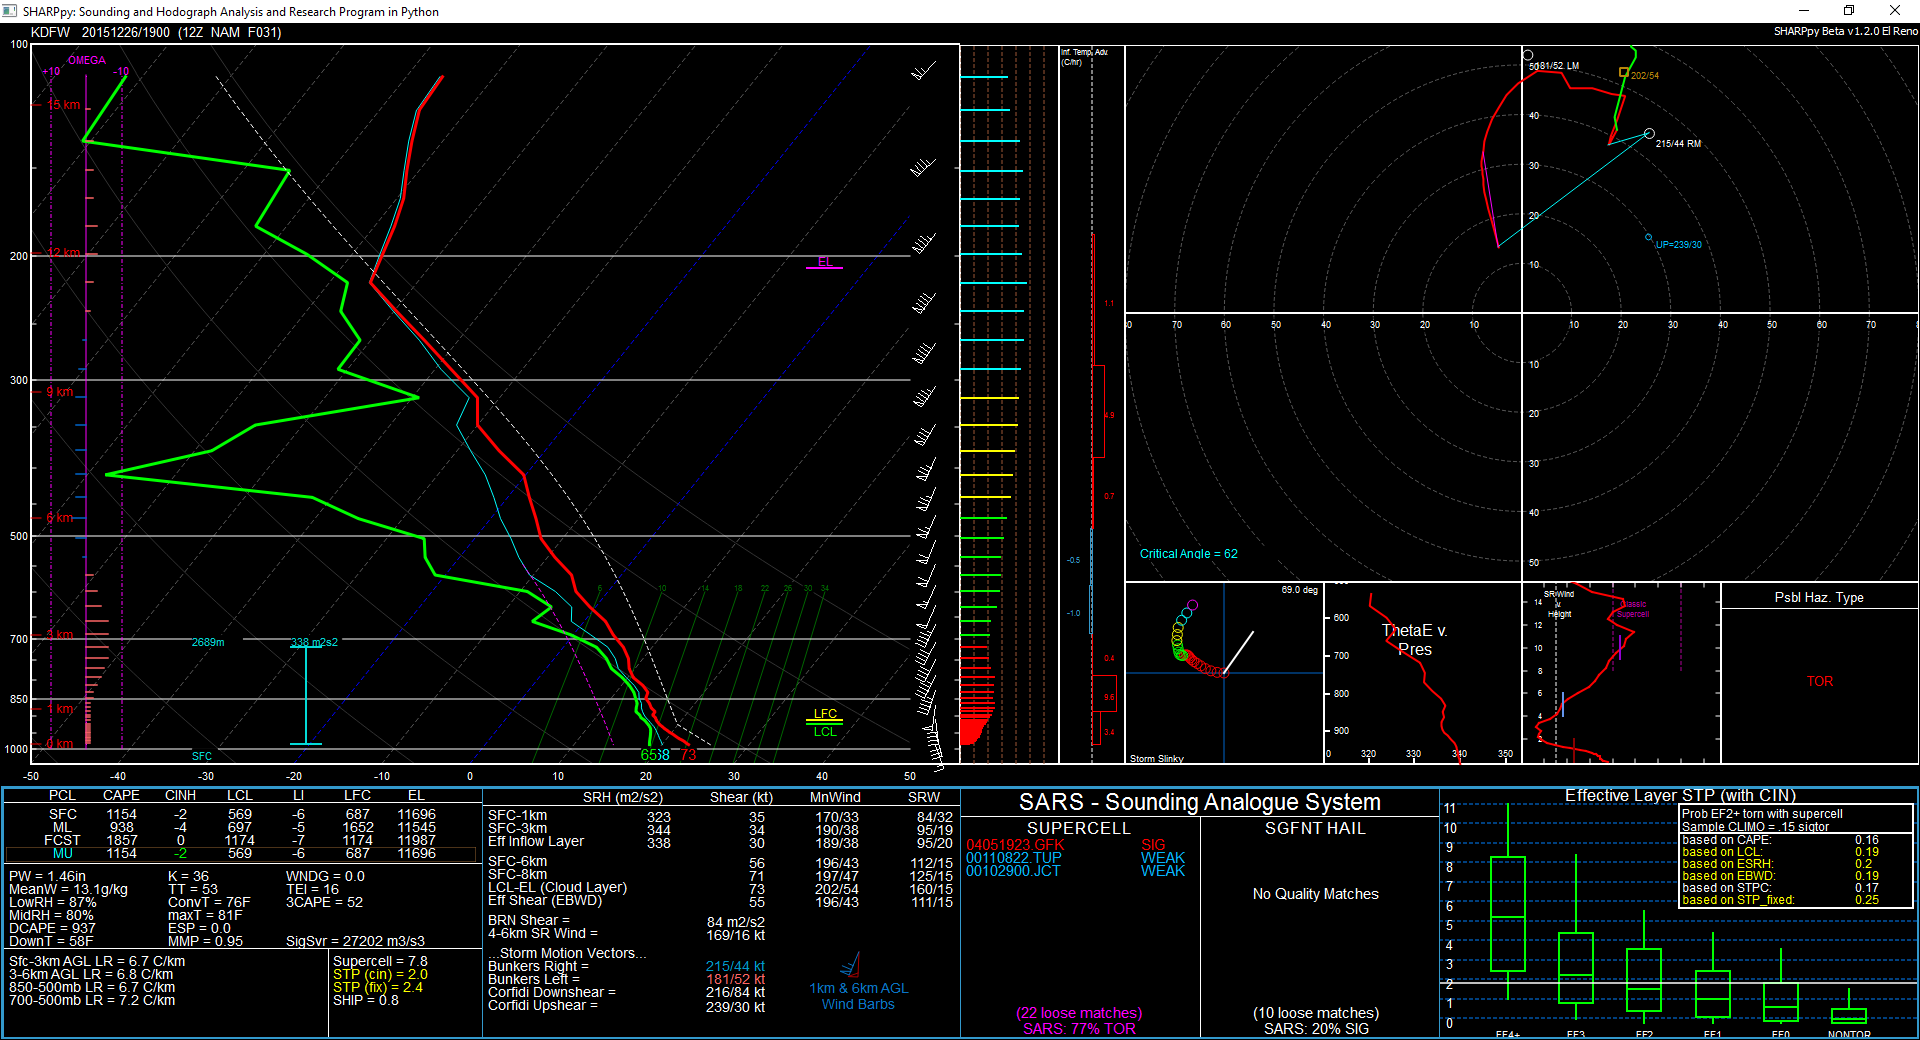The image size is (1920, 1040).
Task: Click the LFC level marker on Skew-T
Action: point(825,714)
